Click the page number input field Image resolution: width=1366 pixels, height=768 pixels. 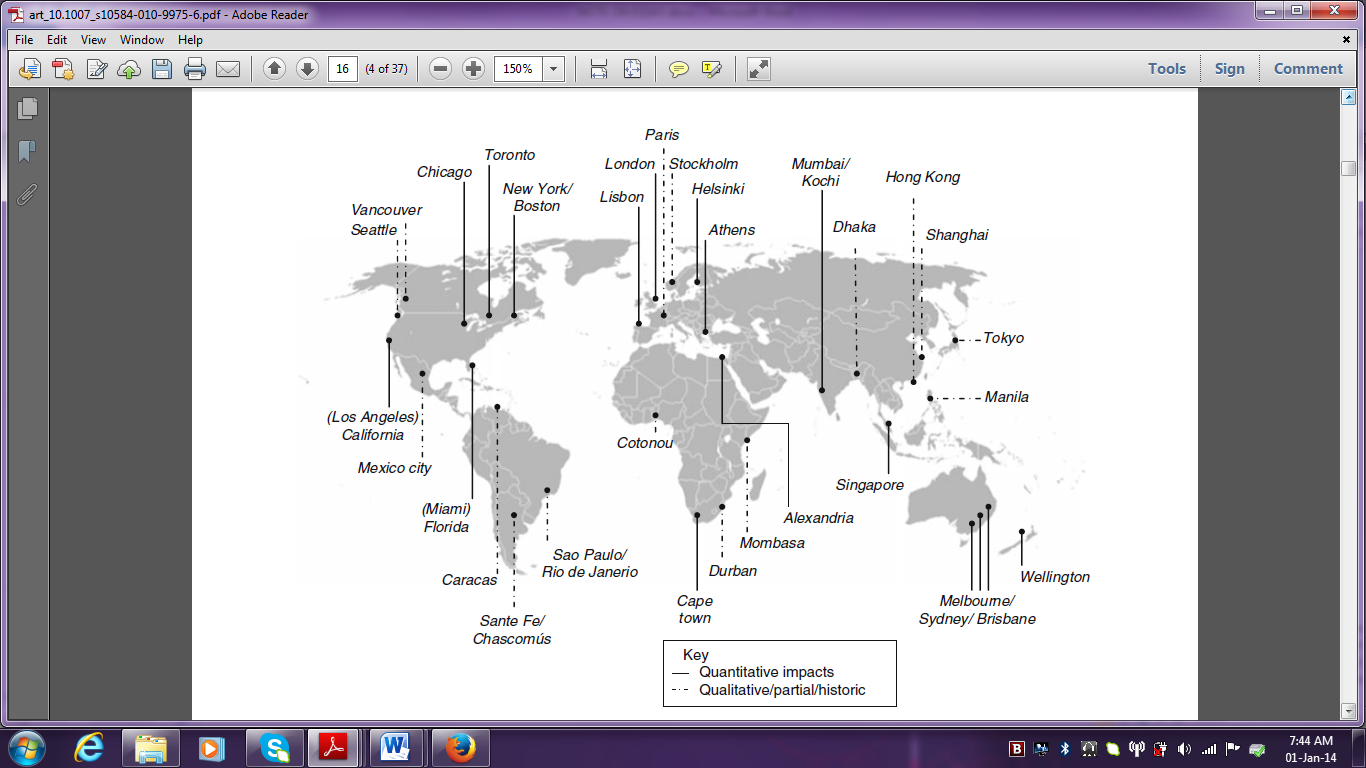tap(343, 69)
